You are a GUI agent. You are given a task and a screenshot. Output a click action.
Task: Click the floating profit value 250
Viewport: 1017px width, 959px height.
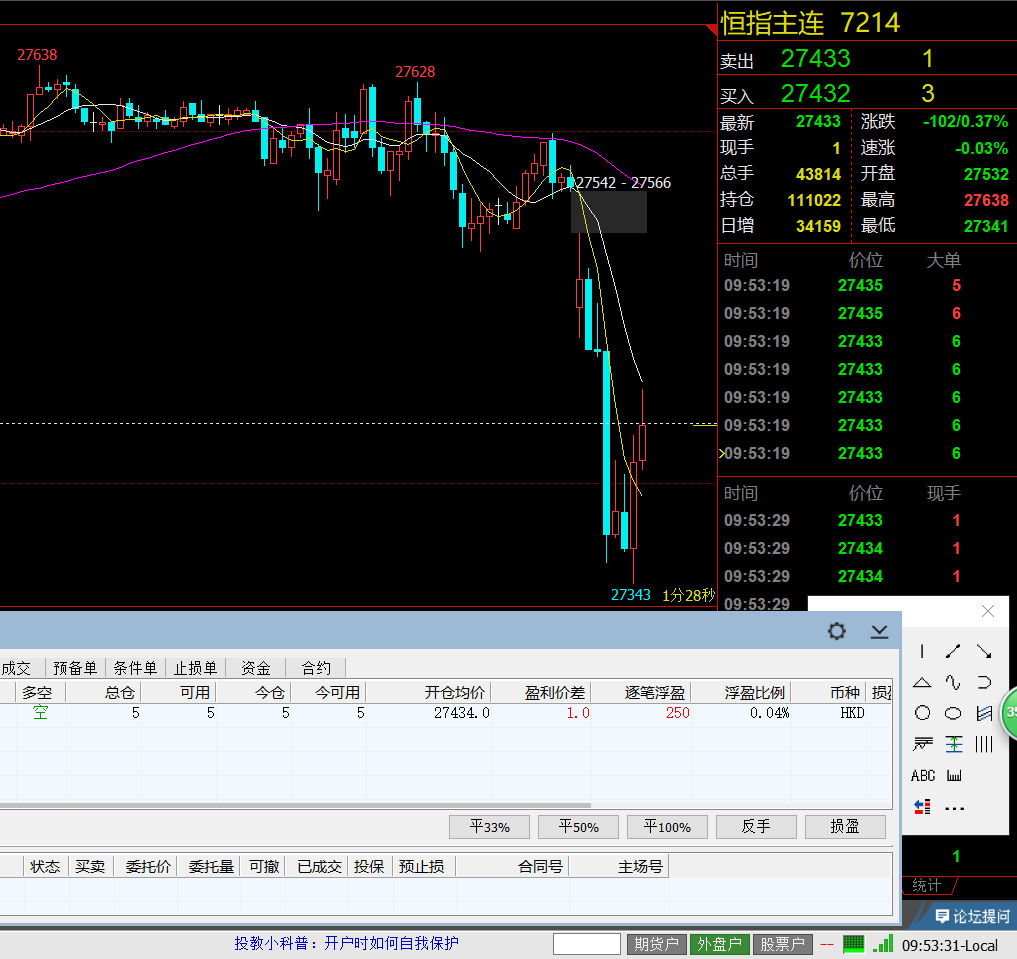(x=677, y=713)
